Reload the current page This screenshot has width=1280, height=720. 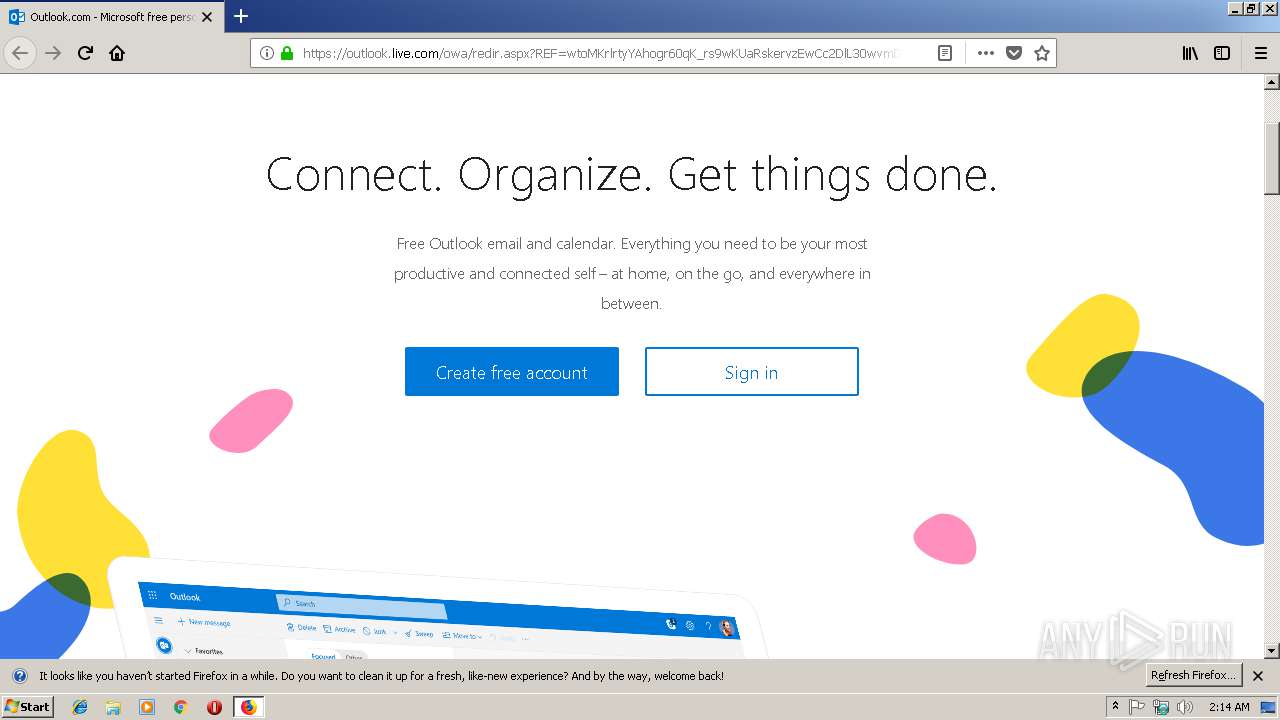click(85, 53)
